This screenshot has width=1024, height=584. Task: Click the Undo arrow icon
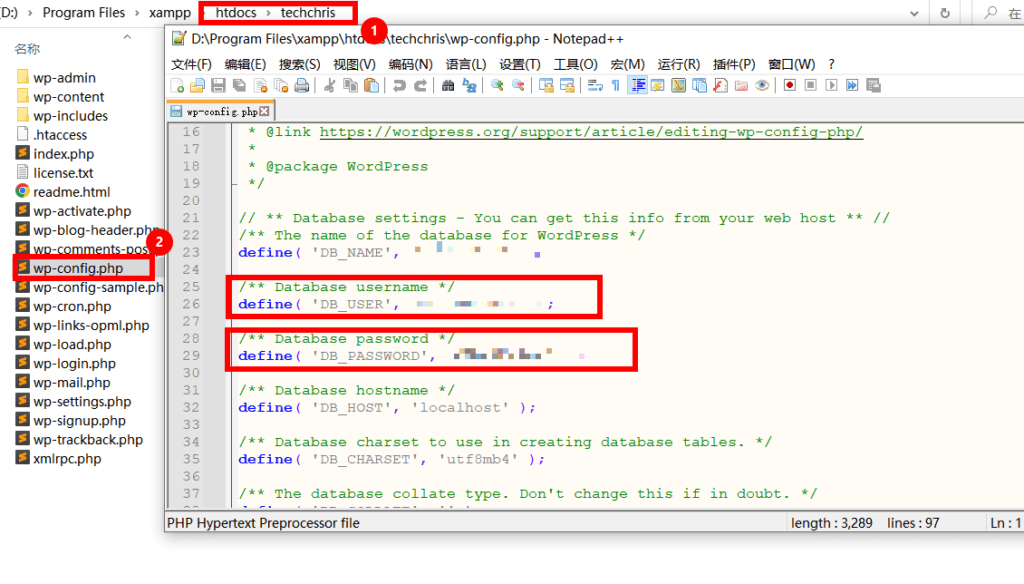click(399, 86)
